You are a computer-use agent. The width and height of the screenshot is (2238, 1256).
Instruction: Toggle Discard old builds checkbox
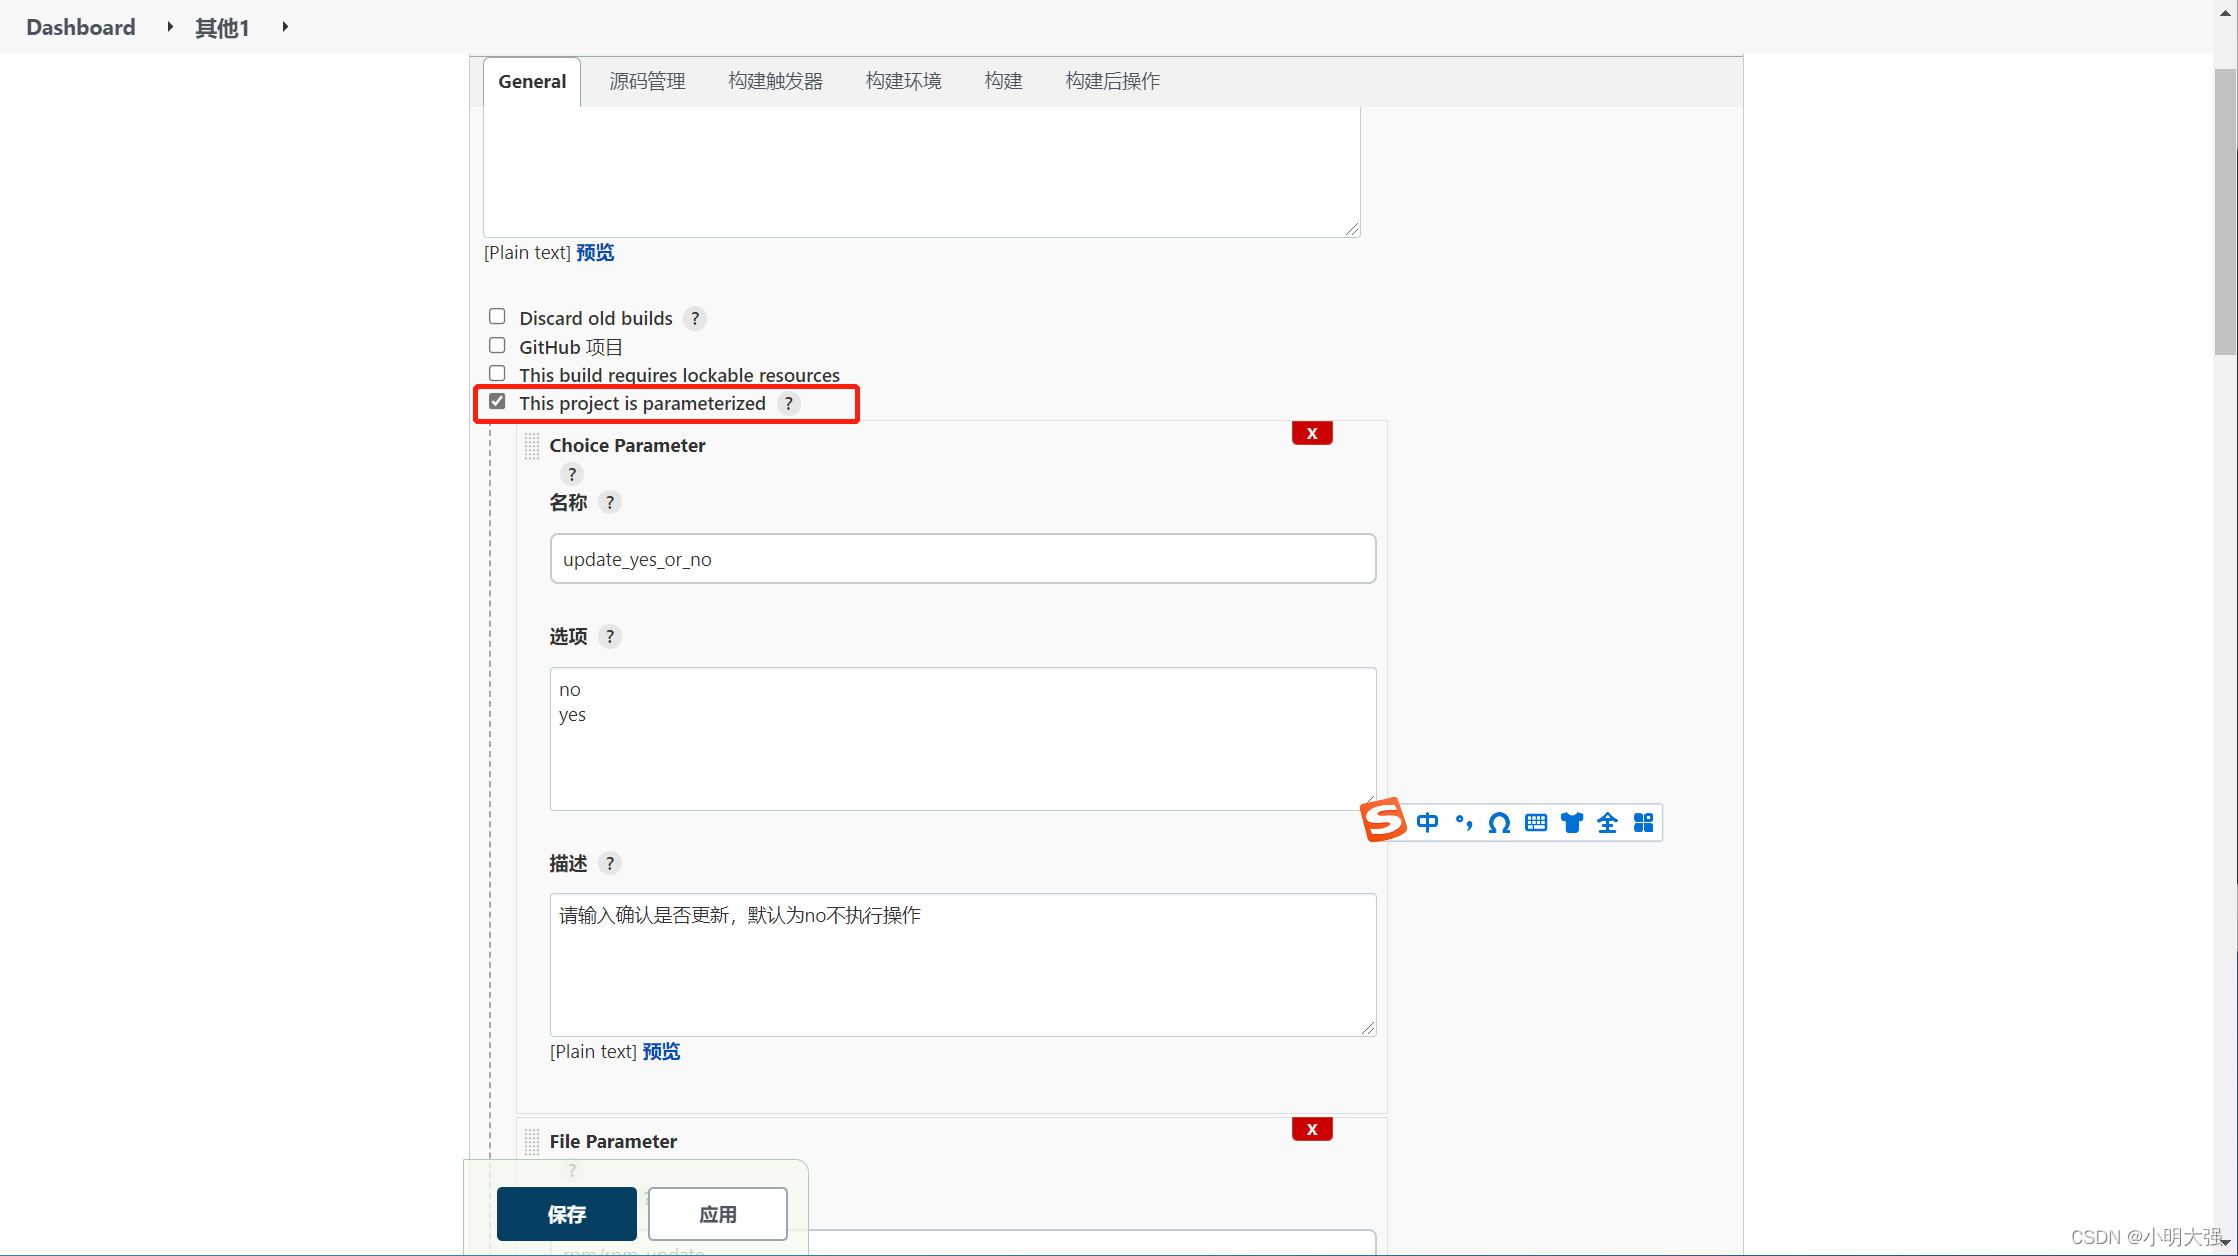click(496, 317)
